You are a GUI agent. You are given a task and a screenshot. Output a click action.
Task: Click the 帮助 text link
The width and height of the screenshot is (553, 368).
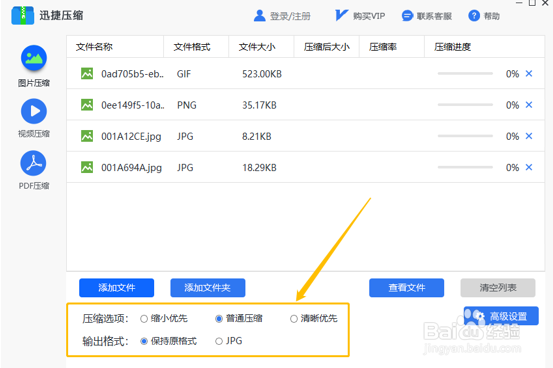click(x=492, y=16)
